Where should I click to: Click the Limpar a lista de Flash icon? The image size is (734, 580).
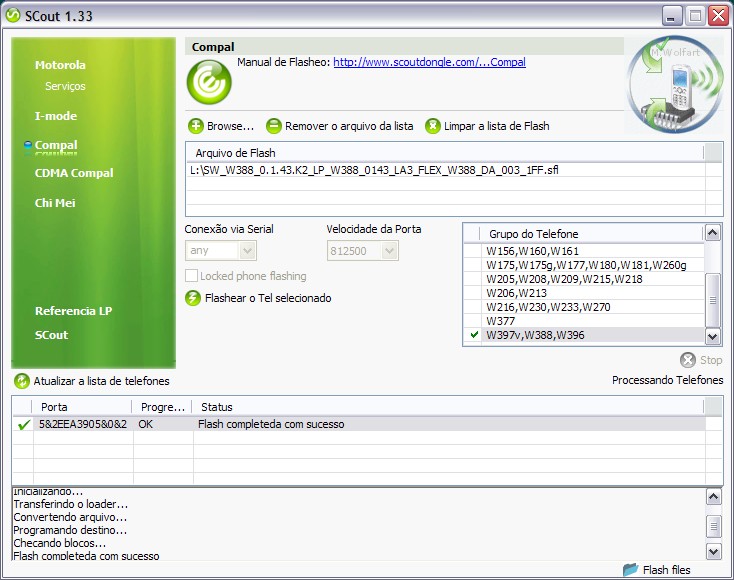click(x=432, y=126)
